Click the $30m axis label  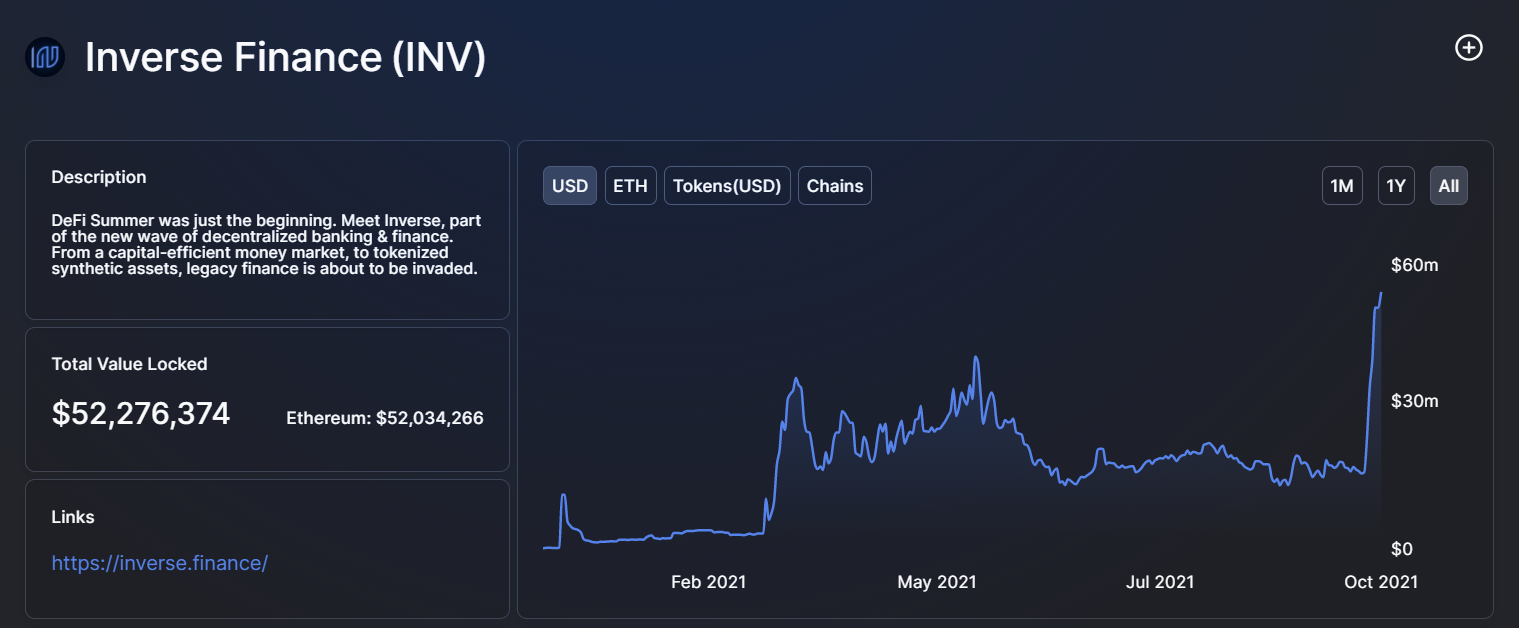click(x=1414, y=401)
